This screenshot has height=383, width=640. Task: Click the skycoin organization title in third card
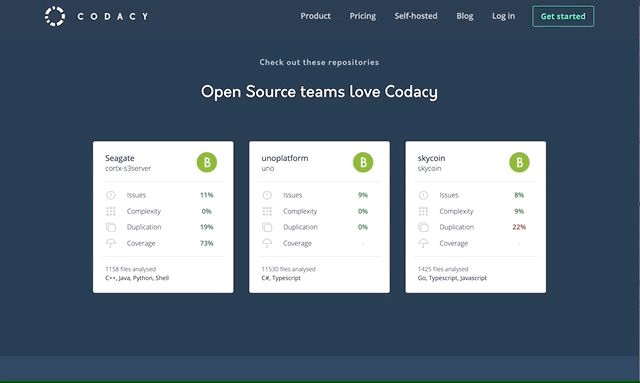point(431,158)
